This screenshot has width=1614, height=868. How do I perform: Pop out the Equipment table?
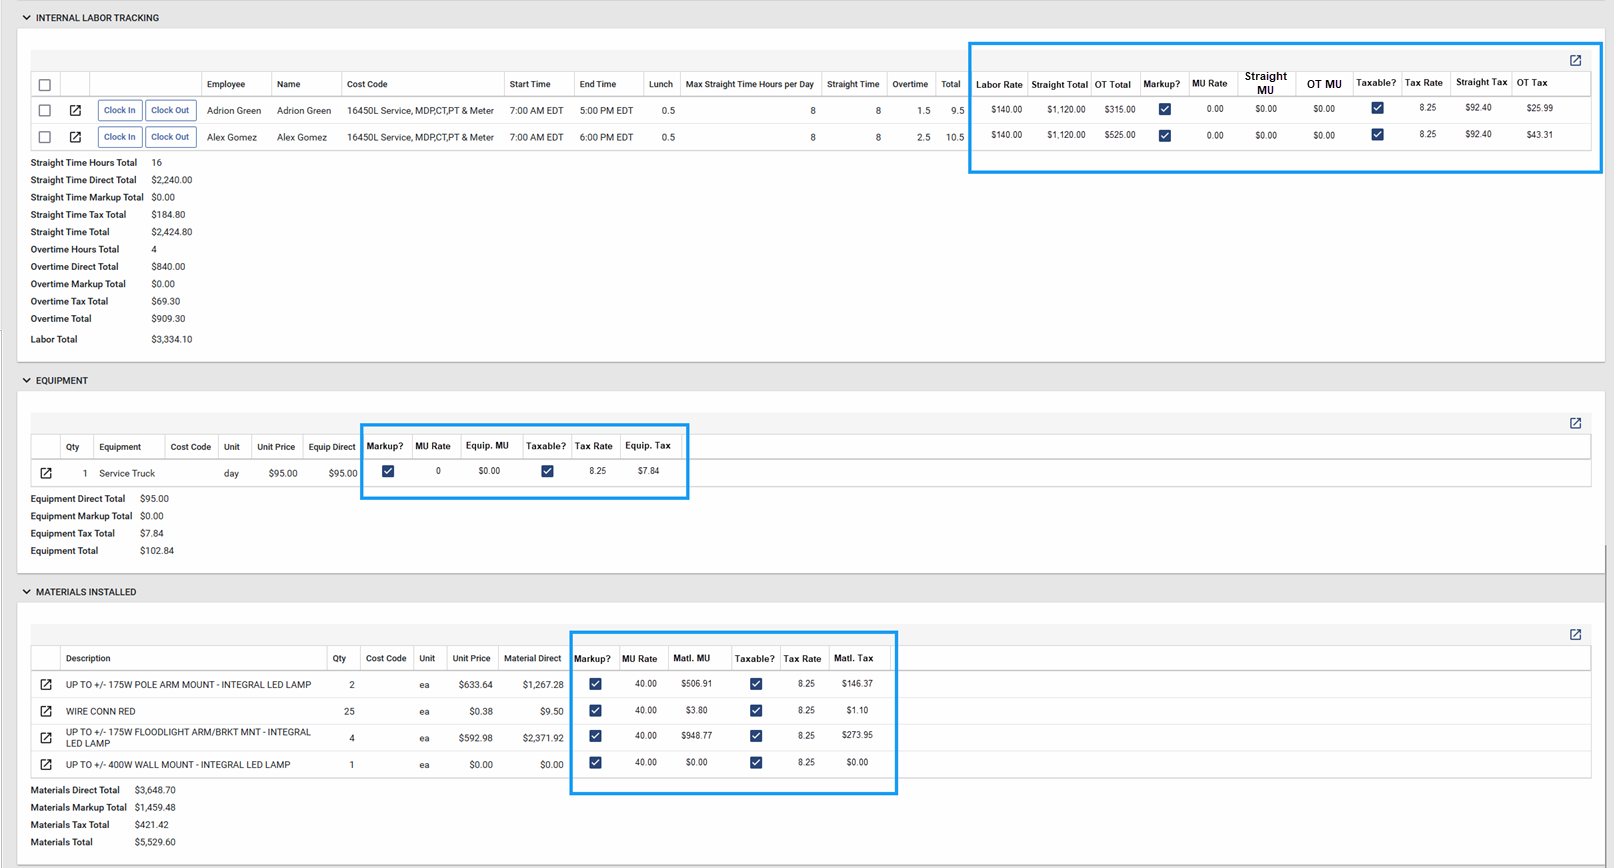pos(1575,423)
